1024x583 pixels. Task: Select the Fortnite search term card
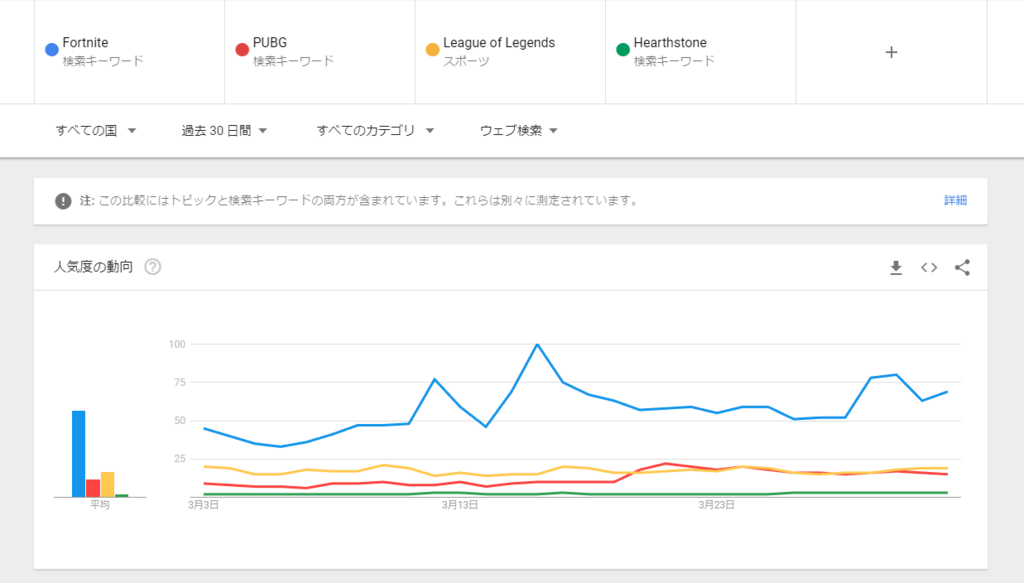129,52
